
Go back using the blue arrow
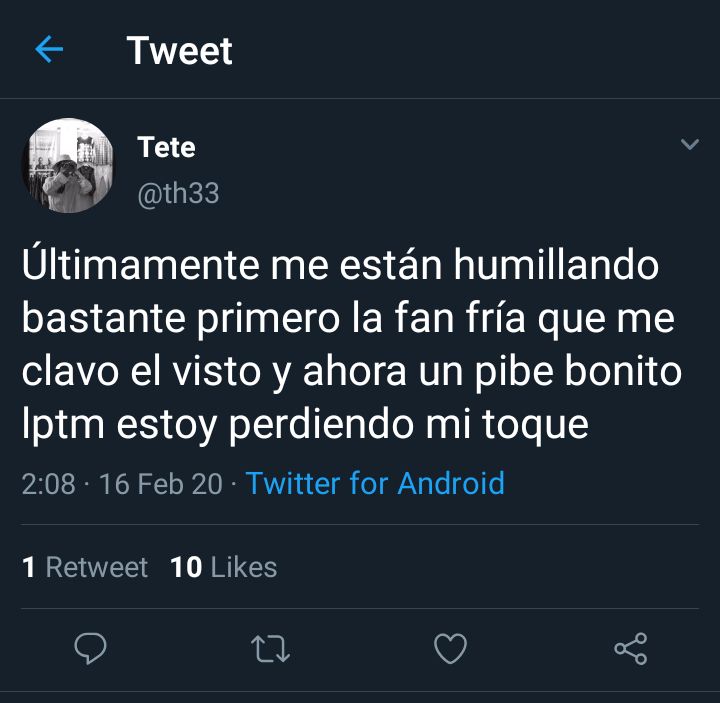tap(49, 49)
